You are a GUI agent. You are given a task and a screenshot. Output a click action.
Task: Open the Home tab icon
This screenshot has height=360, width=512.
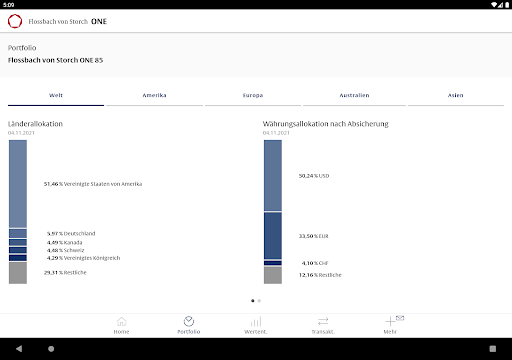tap(122, 321)
